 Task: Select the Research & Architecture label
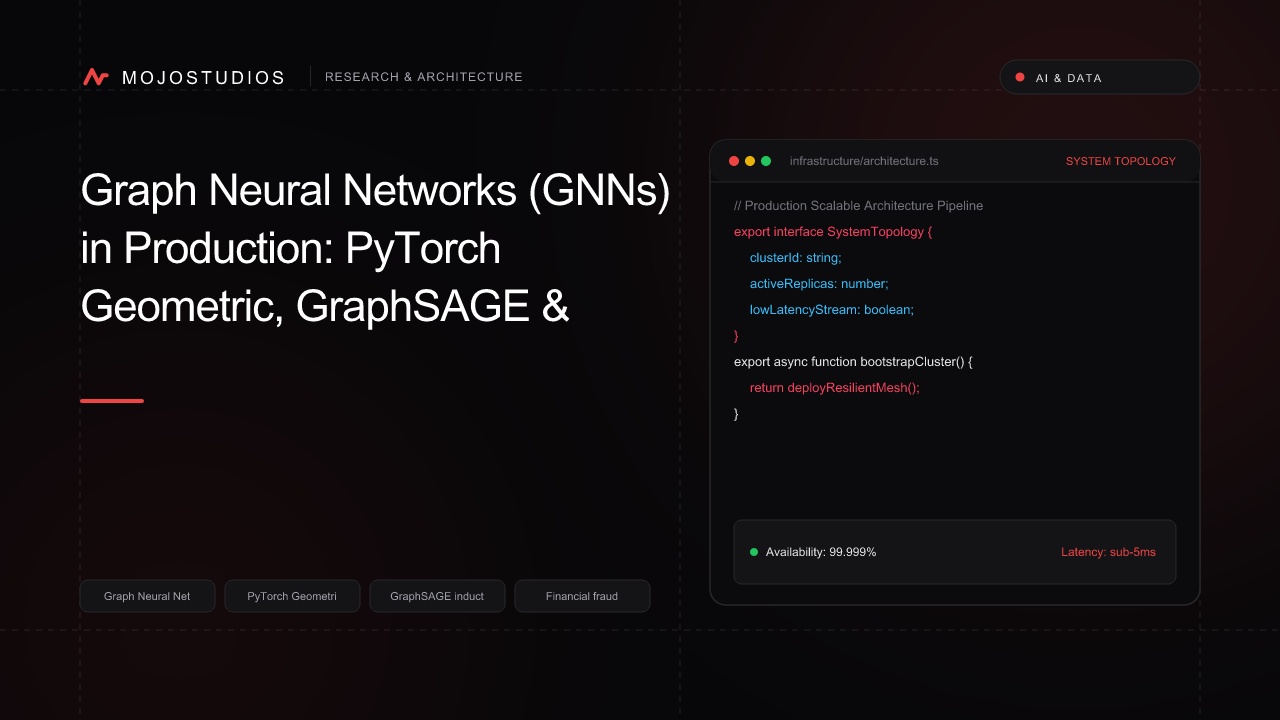pyautogui.click(x=424, y=77)
